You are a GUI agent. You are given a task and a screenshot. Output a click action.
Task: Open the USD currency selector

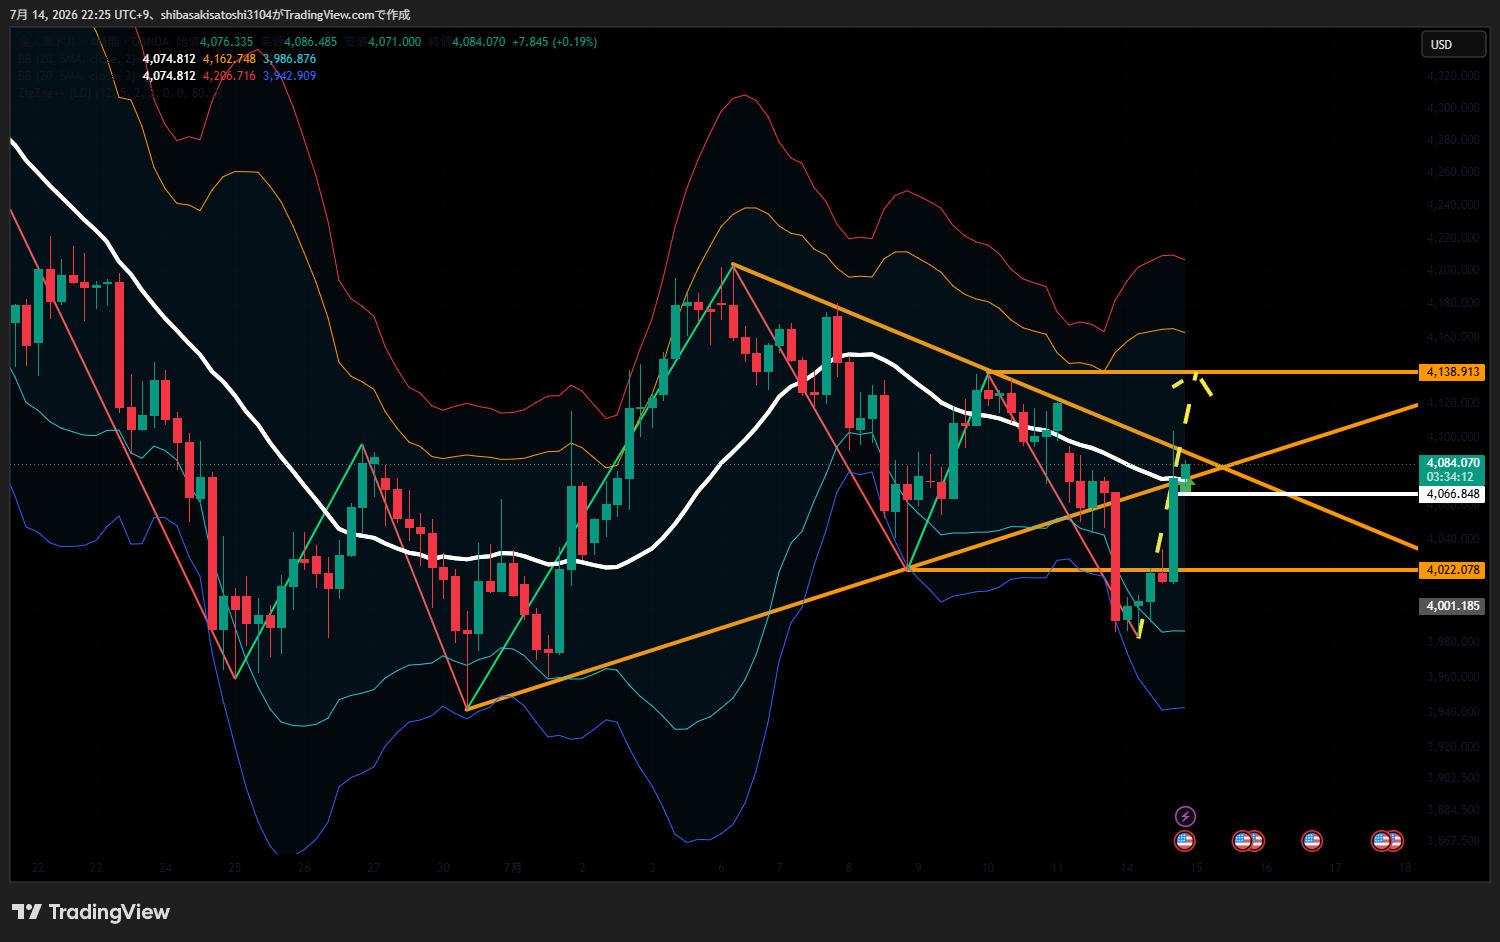1453,44
